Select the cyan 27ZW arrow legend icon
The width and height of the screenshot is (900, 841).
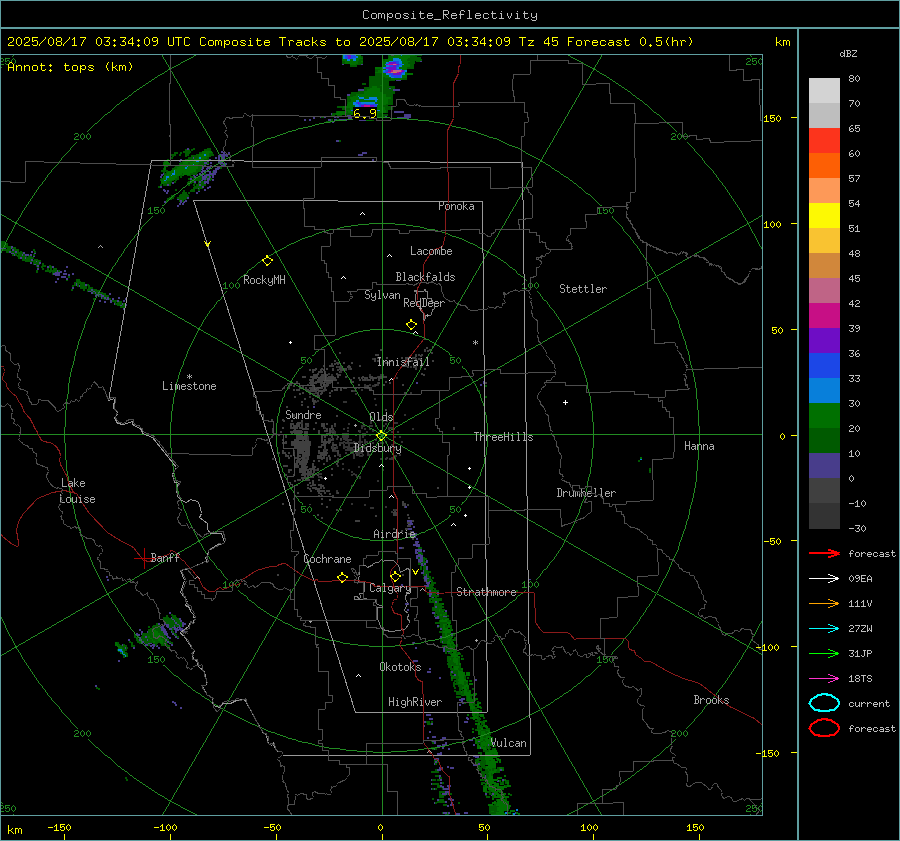coord(824,629)
